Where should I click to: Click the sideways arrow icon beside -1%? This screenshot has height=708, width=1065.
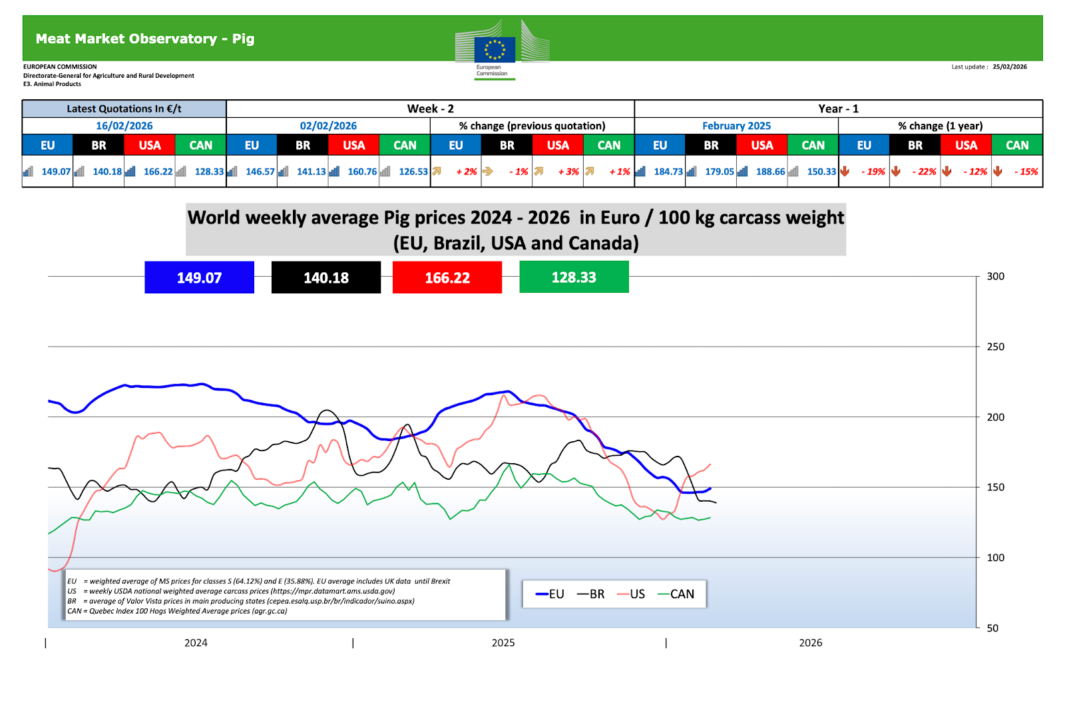point(488,172)
